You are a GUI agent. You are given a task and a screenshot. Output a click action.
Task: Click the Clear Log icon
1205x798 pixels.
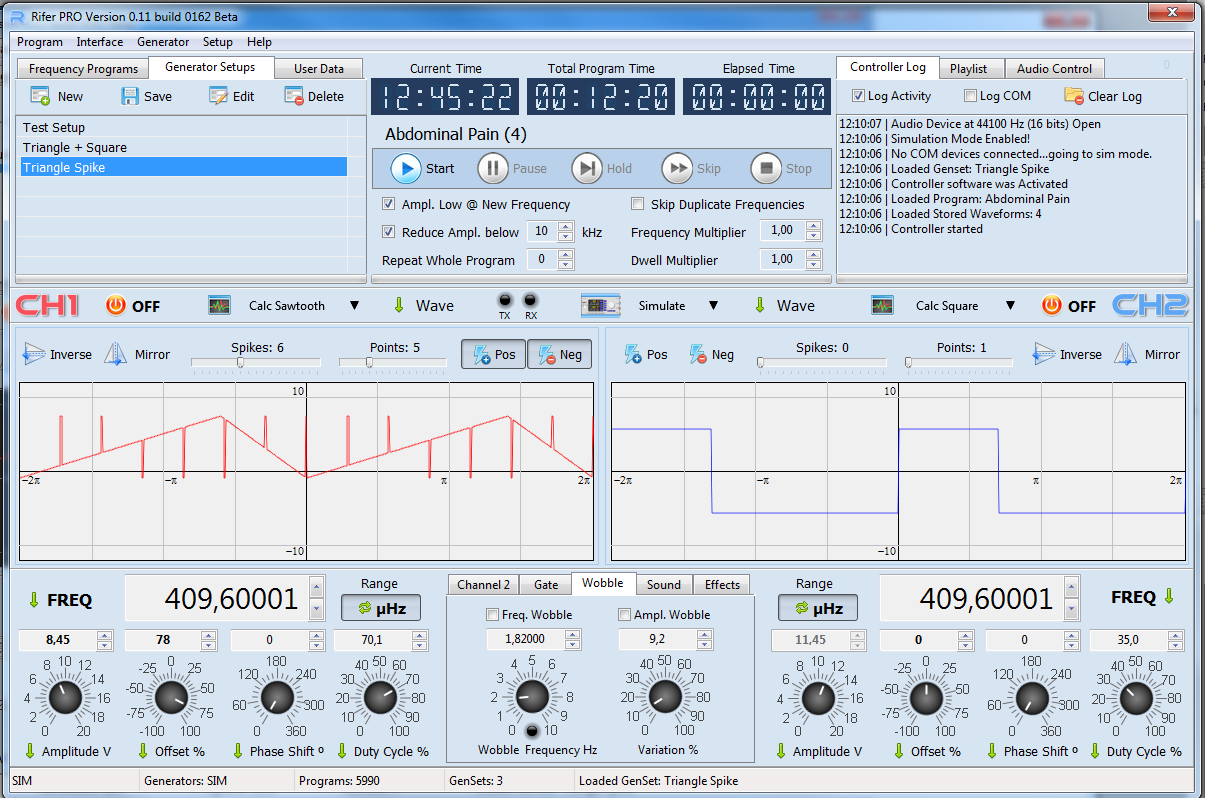(x=1074, y=96)
